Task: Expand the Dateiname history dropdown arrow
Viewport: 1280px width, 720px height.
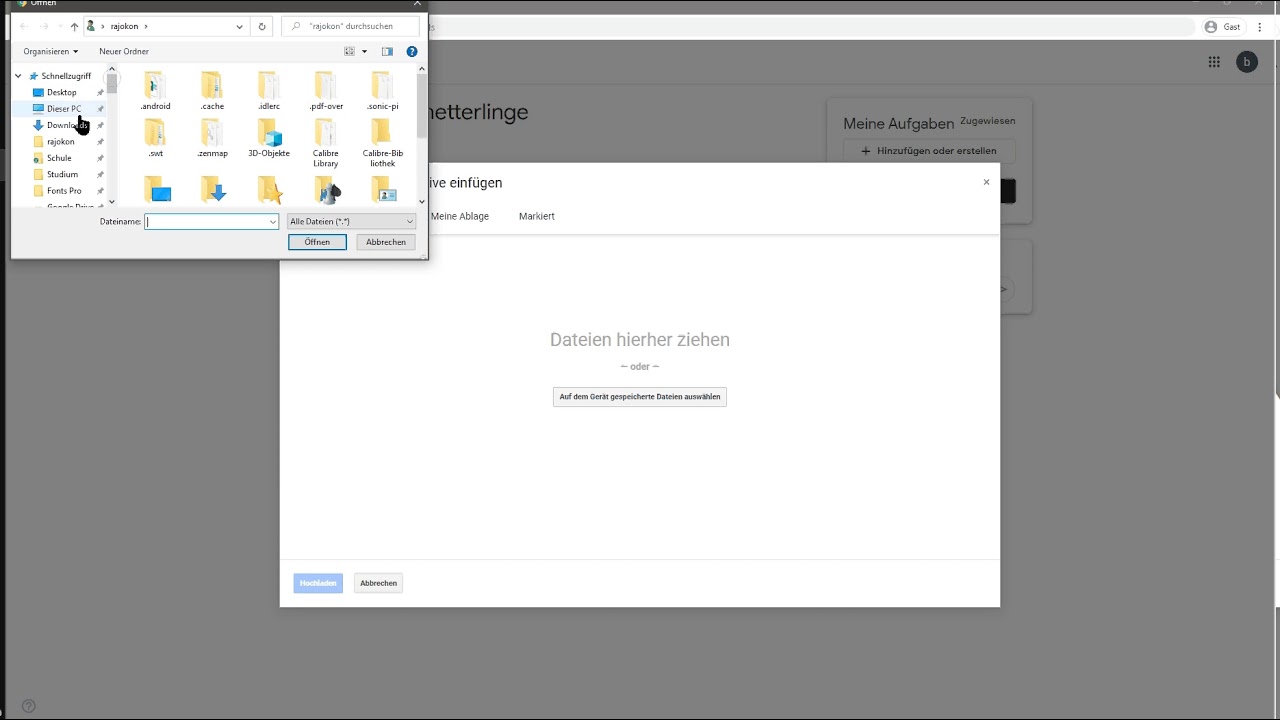Action: (272, 222)
